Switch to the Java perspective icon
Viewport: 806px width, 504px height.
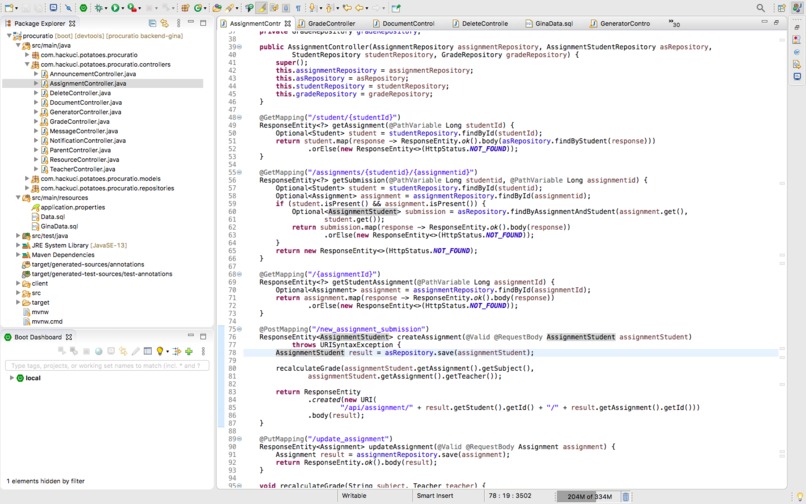pyautogui.click(x=797, y=8)
